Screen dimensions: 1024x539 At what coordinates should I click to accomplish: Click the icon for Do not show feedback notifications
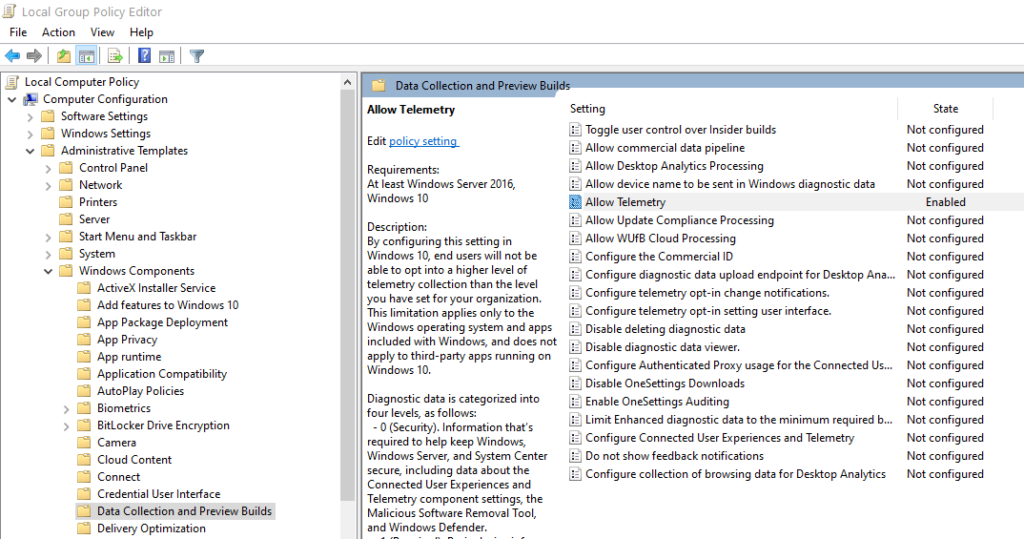(x=575, y=455)
